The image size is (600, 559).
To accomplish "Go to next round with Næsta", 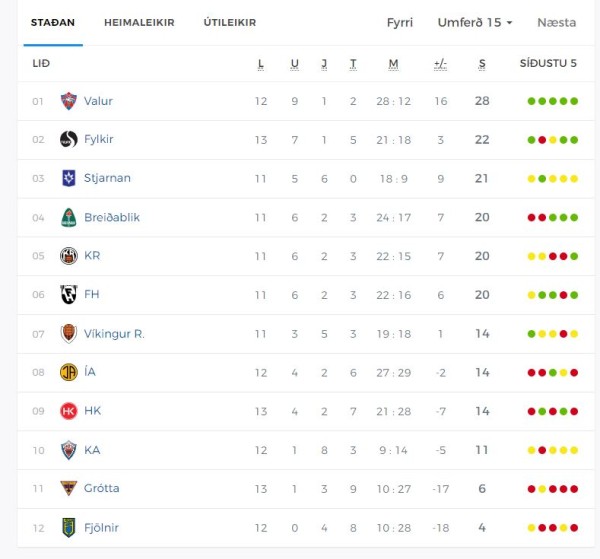I will (x=557, y=23).
